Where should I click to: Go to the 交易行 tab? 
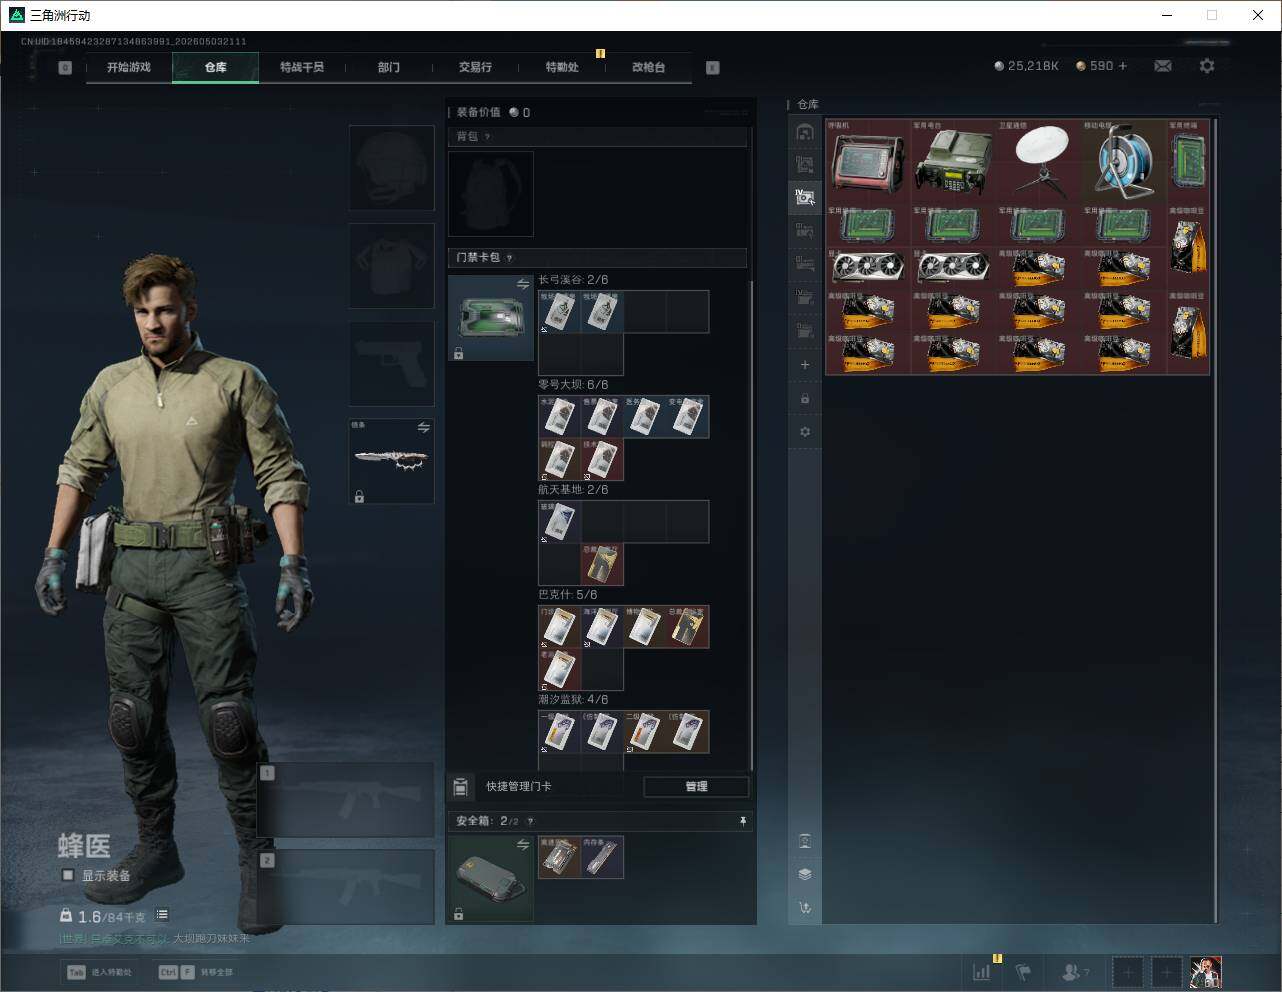pos(475,67)
